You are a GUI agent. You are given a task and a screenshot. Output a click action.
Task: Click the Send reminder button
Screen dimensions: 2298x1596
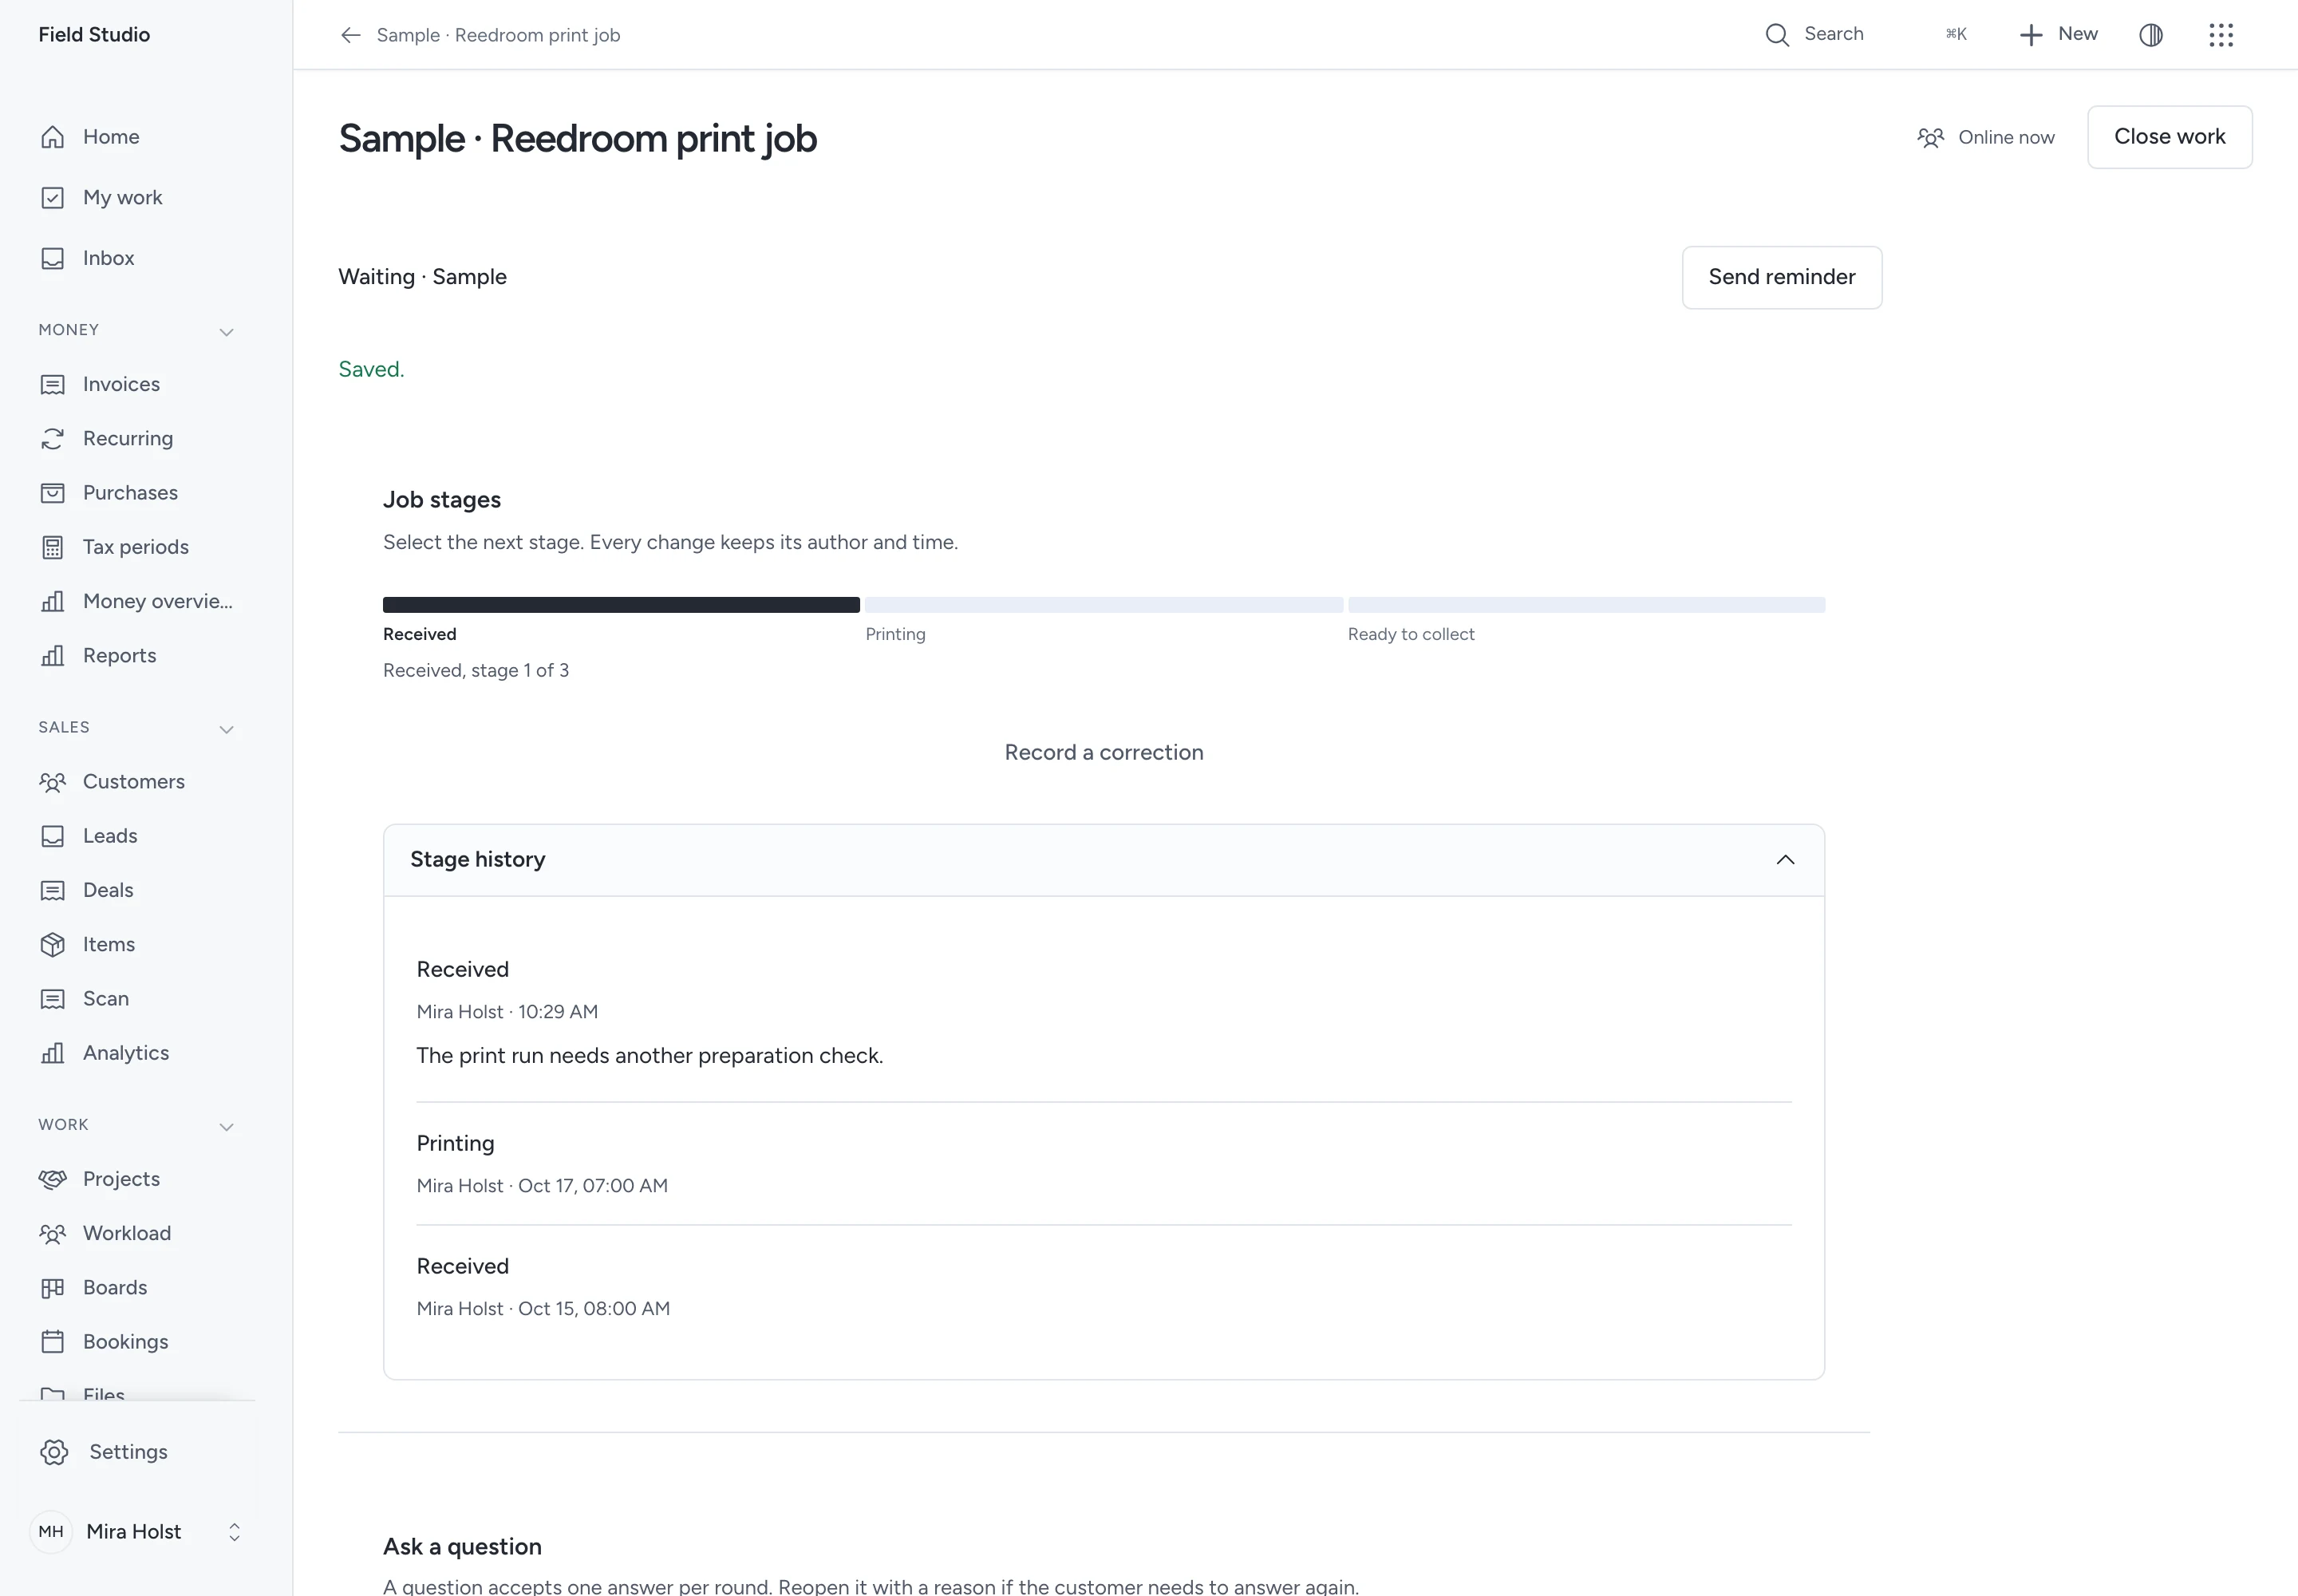1781,277
